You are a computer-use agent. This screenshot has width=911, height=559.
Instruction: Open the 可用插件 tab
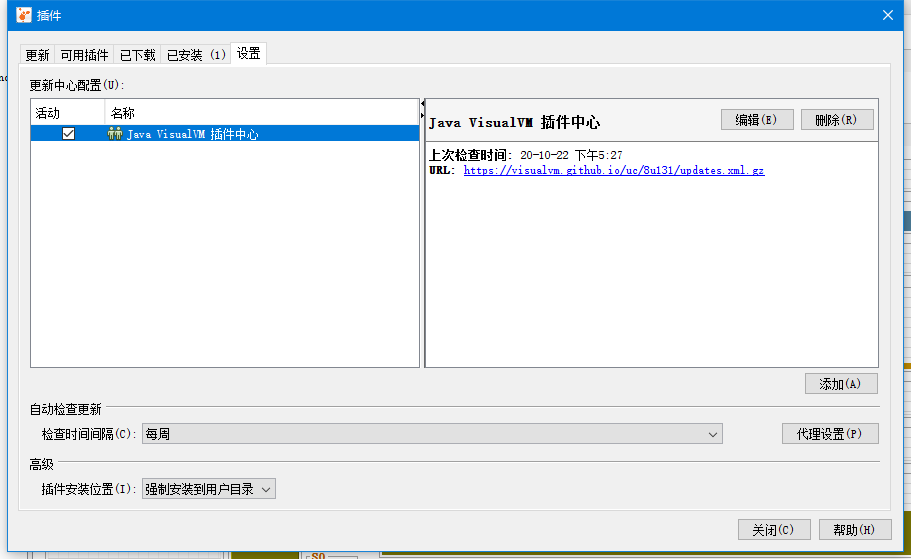click(84, 55)
